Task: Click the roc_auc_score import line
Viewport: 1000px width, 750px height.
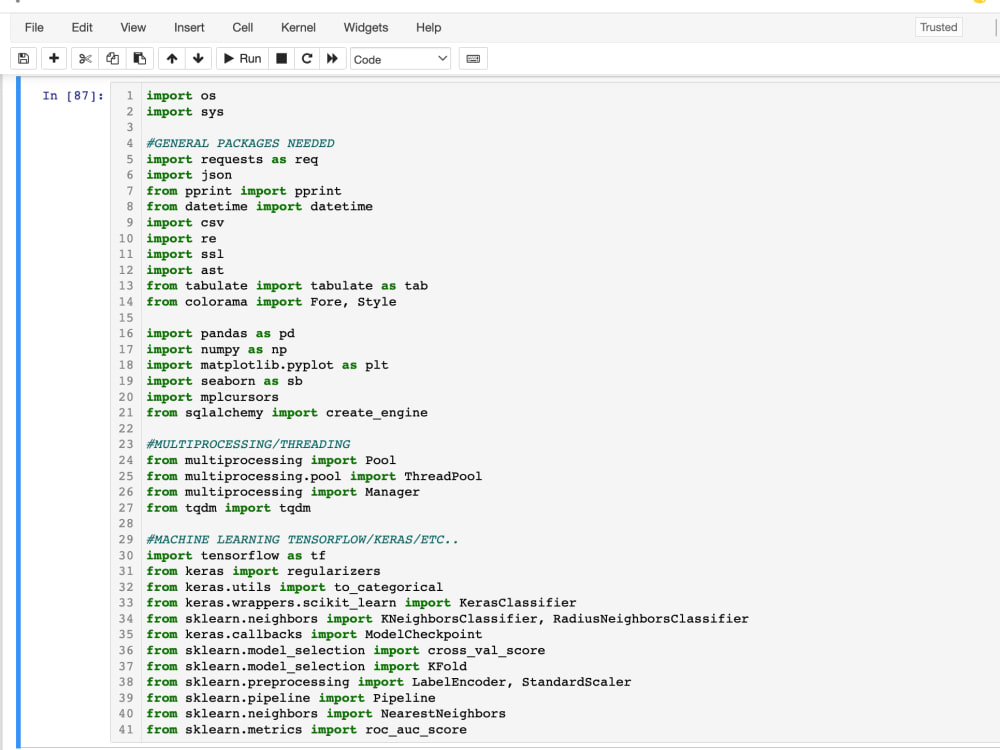Action: click(x=307, y=729)
